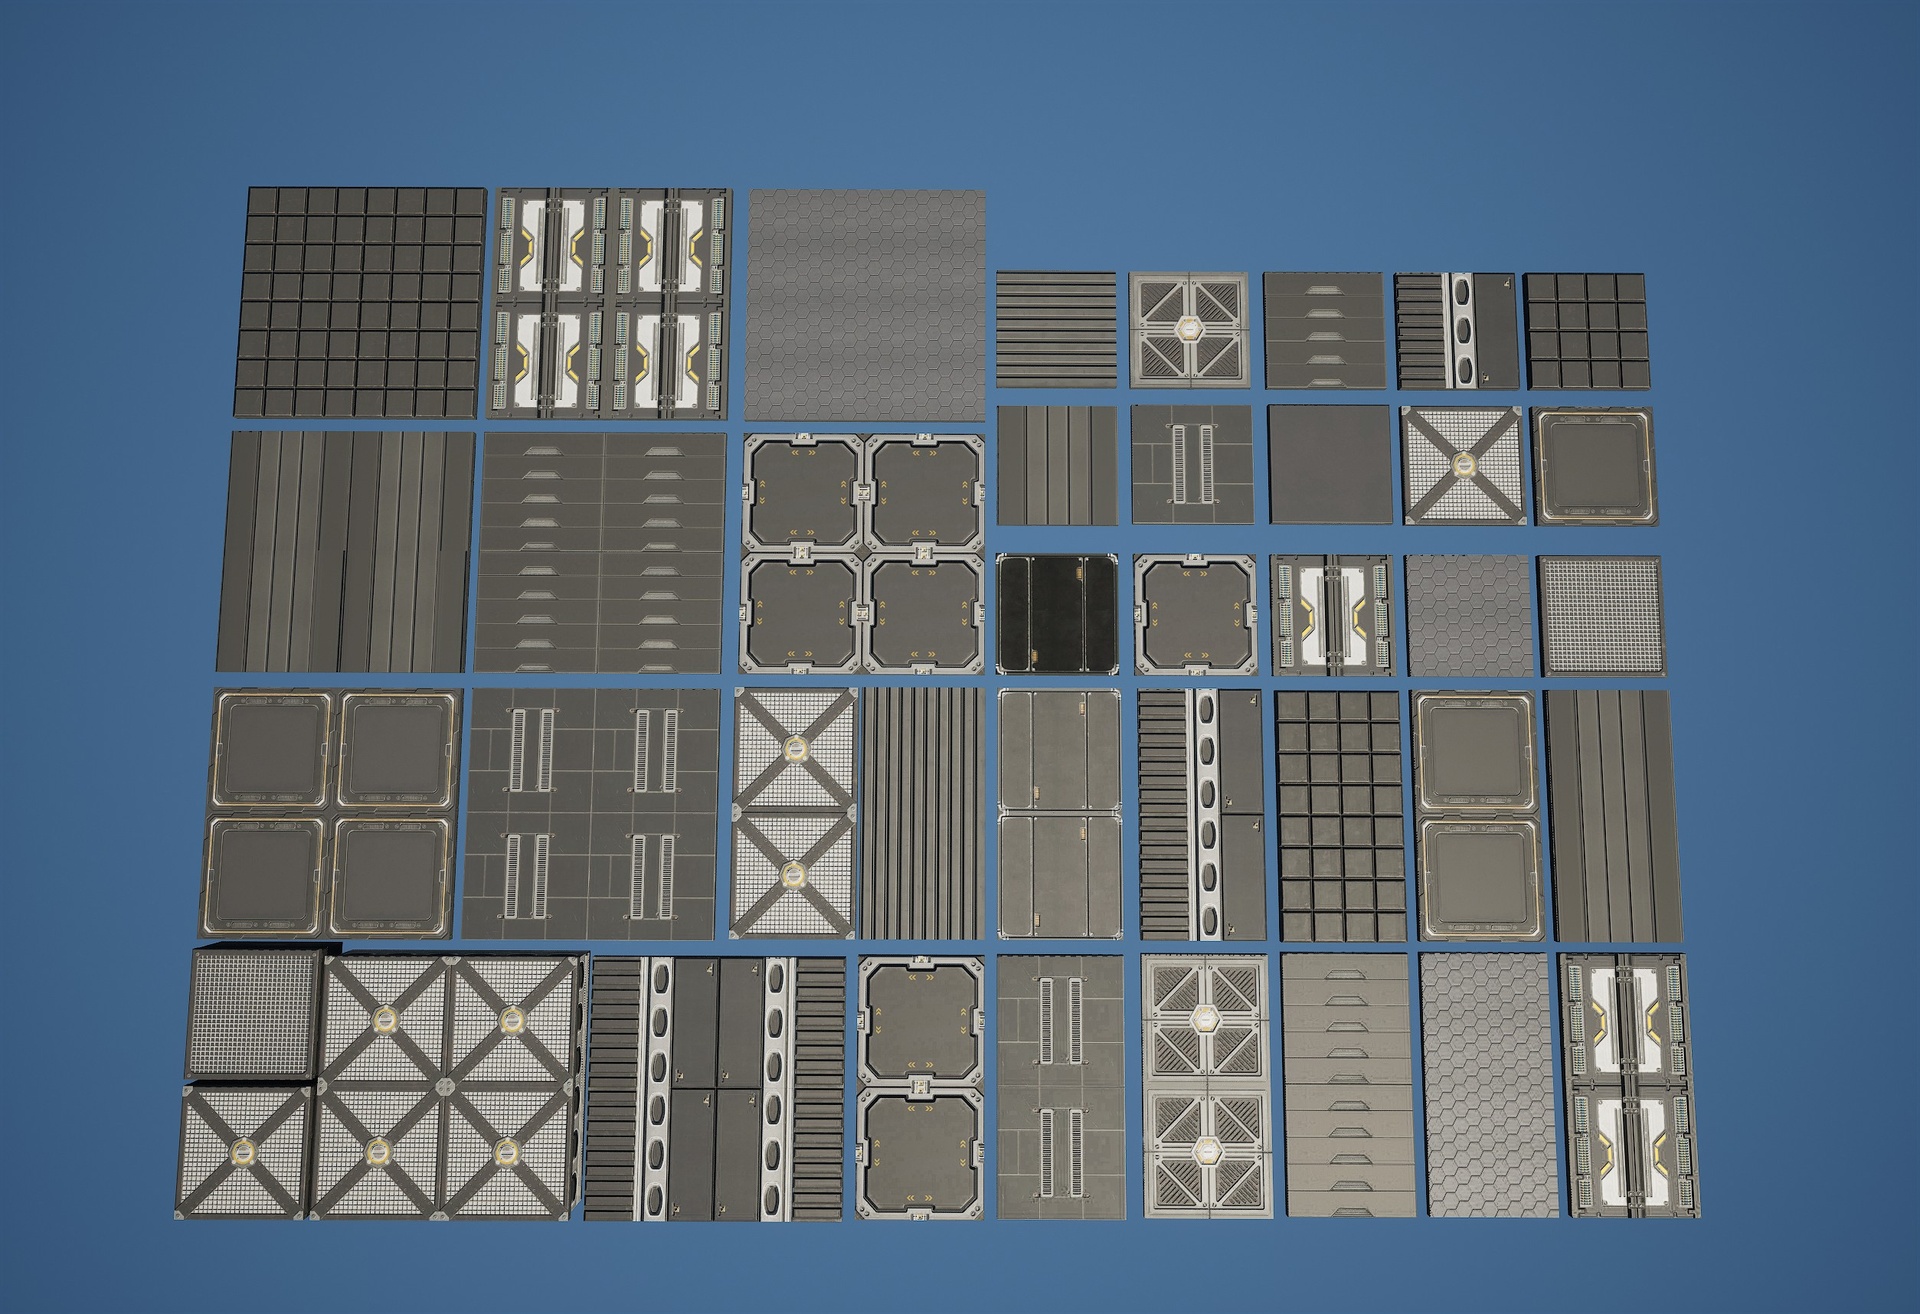1920x1314 pixels.
Task: Select the small horizontally striped tile
Action: click(1056, 329)
